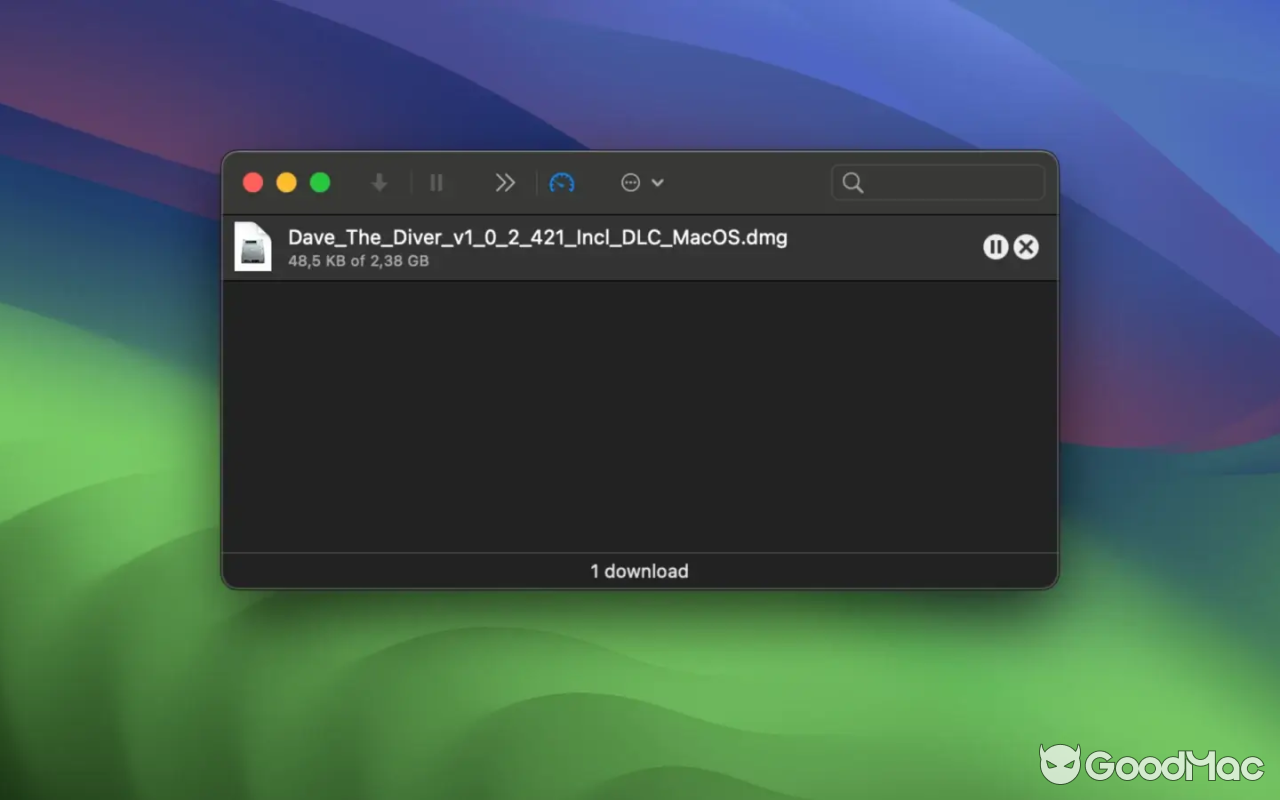
Task: Click the add new download arrow icon
Action: [x=378, y=182]
